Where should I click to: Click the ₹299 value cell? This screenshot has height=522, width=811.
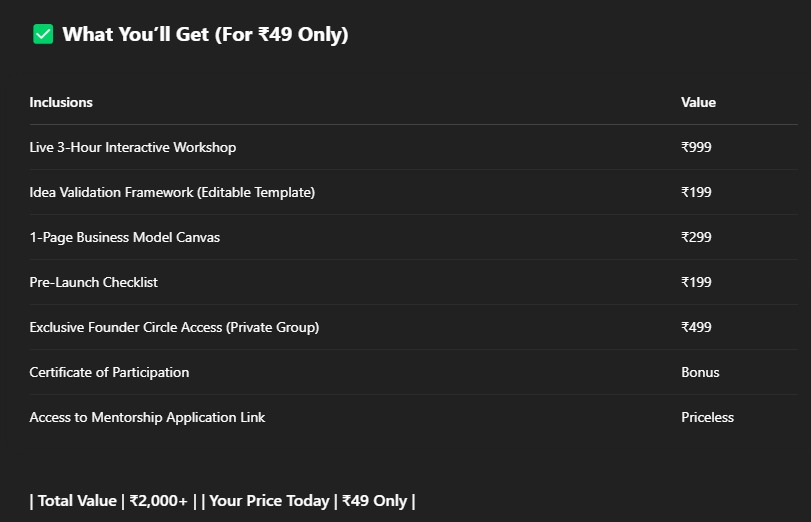pos(696,237)
